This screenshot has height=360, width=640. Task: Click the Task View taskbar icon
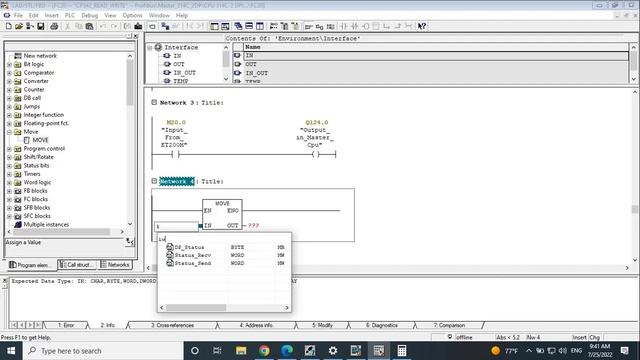click(217, 351)
